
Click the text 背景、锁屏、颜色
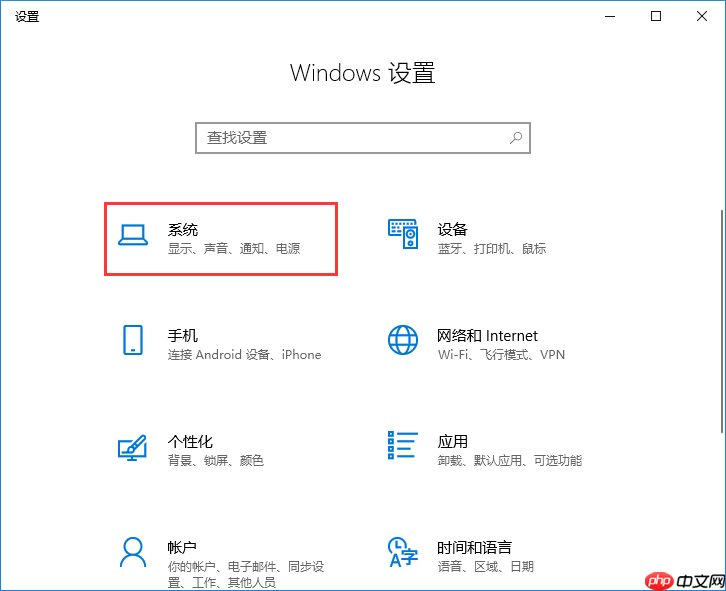pyautogui.click(x=216, y=461)
